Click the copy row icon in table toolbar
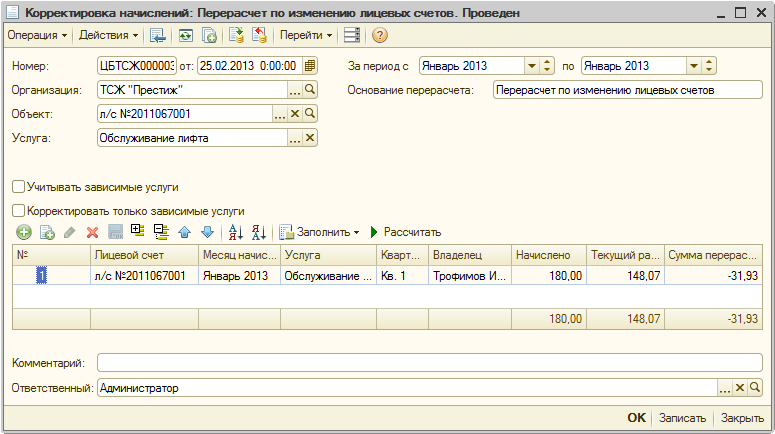 [x=47, y=232]
